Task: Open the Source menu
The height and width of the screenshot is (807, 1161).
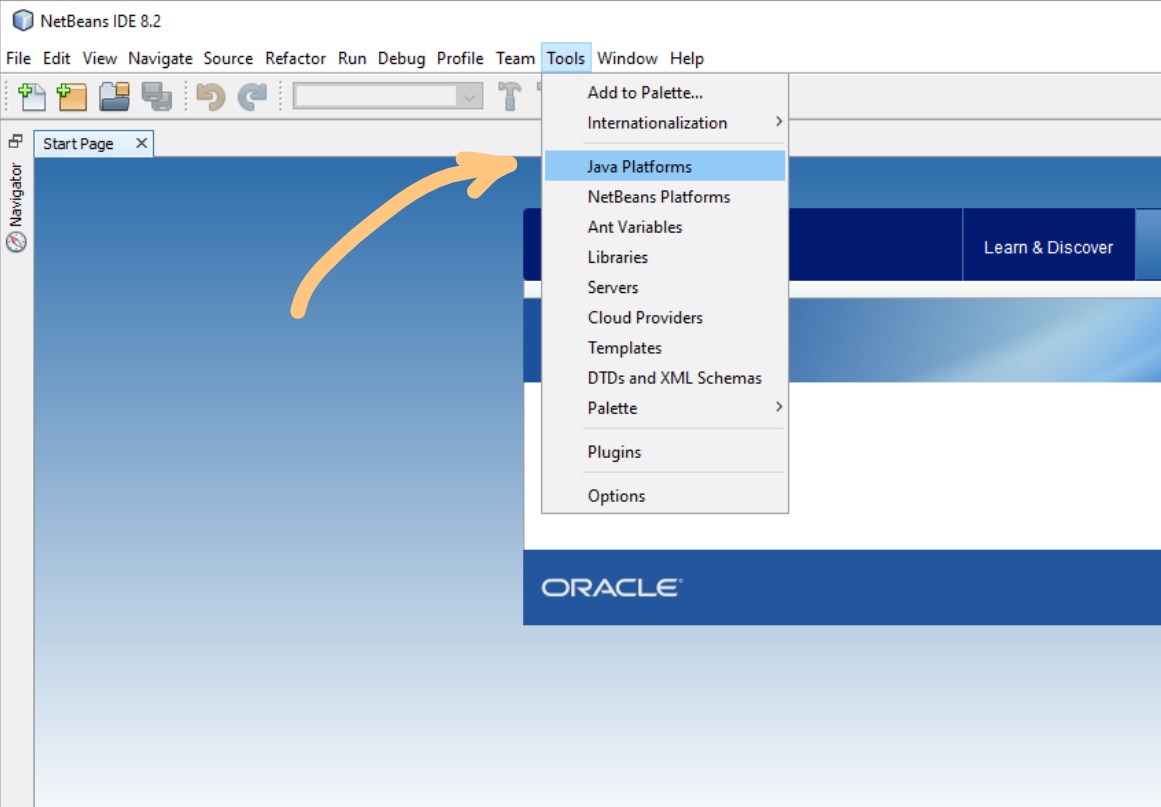Action: pos(228,58)
